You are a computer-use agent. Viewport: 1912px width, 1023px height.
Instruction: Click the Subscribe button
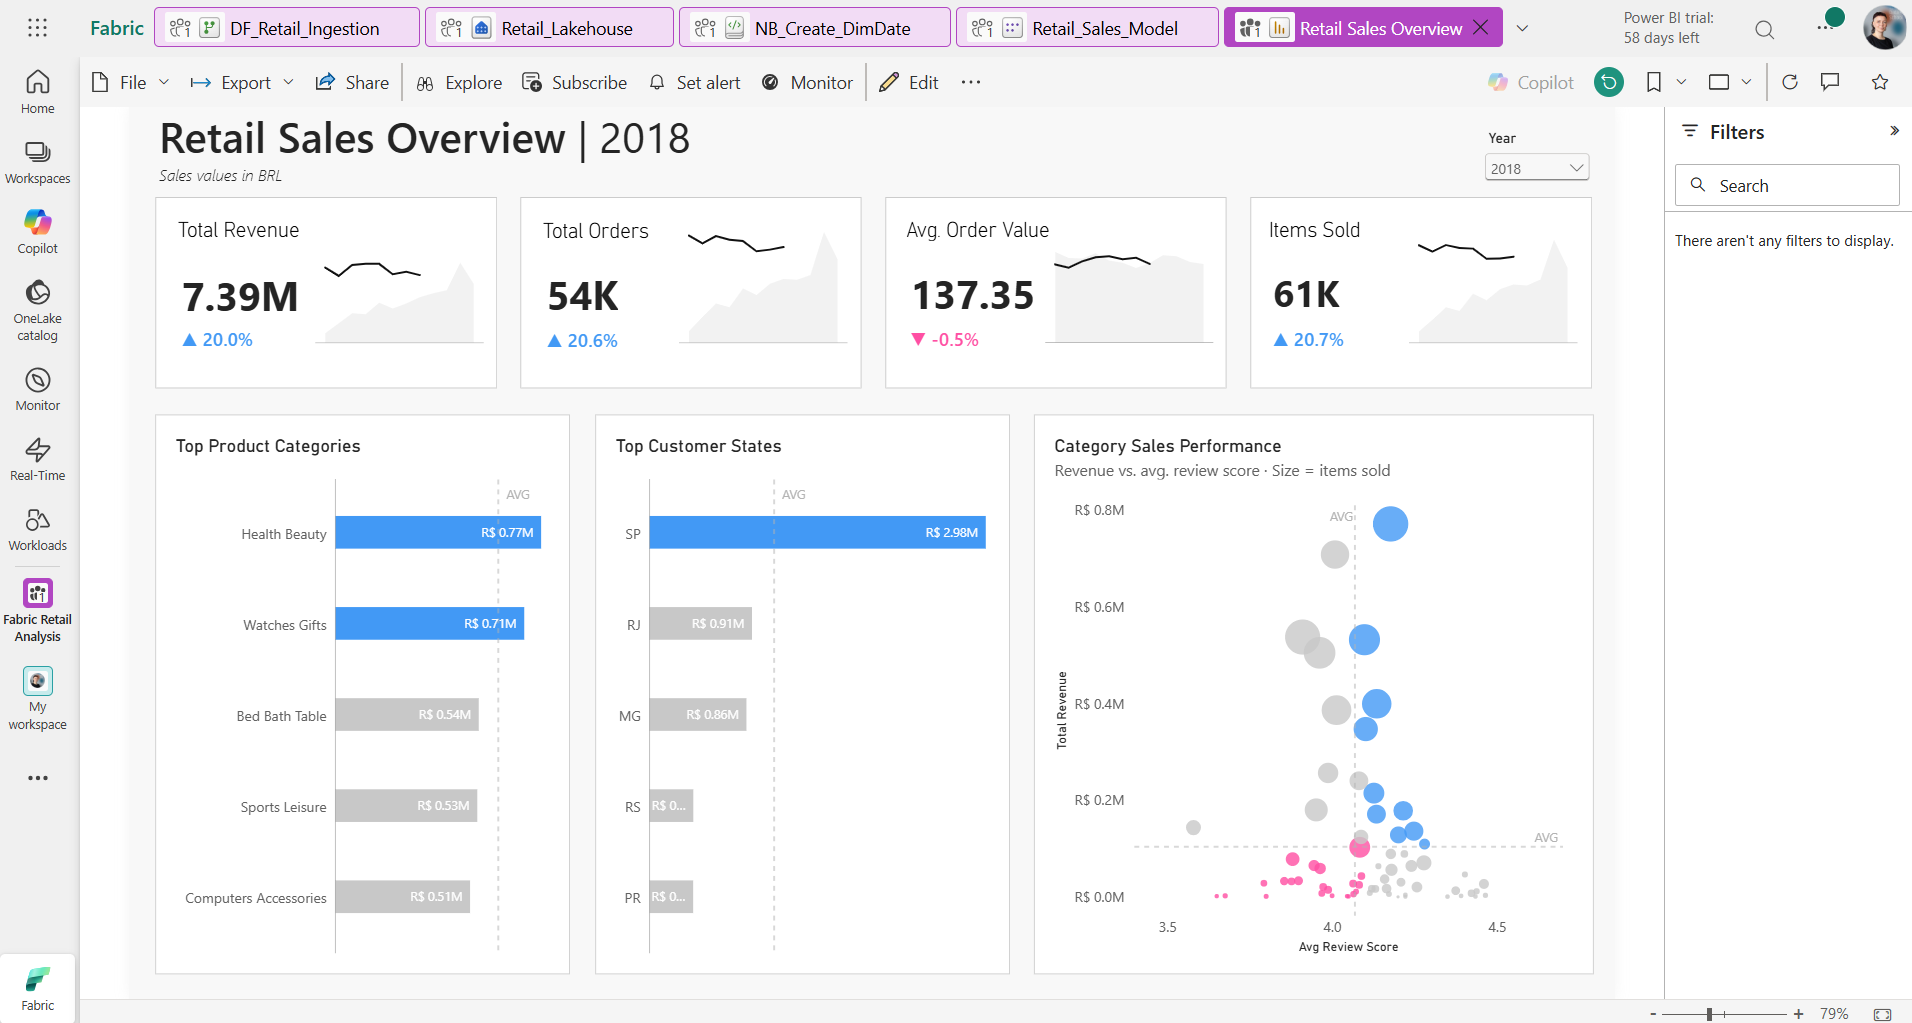click(574, 82)
